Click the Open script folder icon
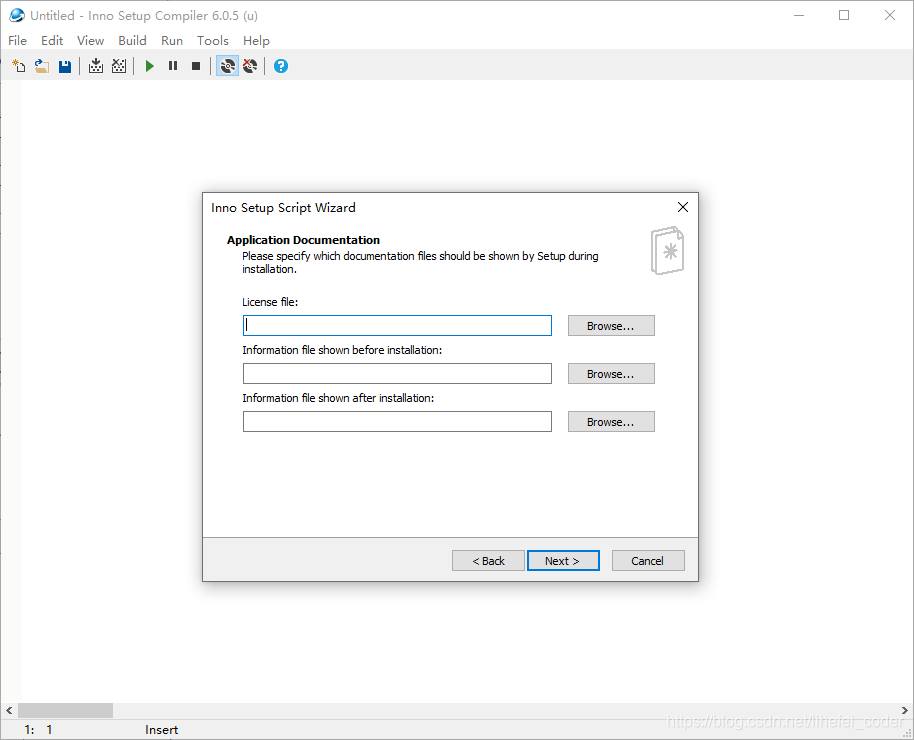The height and width of the screenshot is (740, 914). tap(41, 66)
